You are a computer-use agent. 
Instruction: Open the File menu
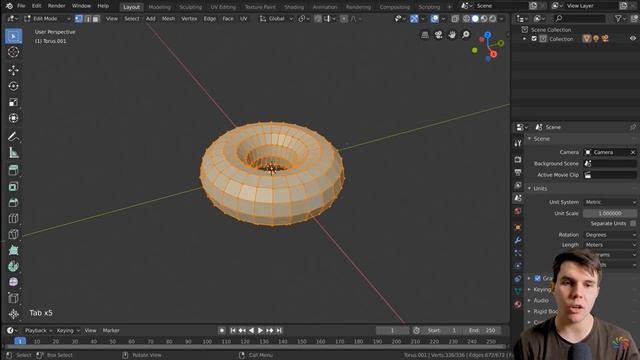21,6
